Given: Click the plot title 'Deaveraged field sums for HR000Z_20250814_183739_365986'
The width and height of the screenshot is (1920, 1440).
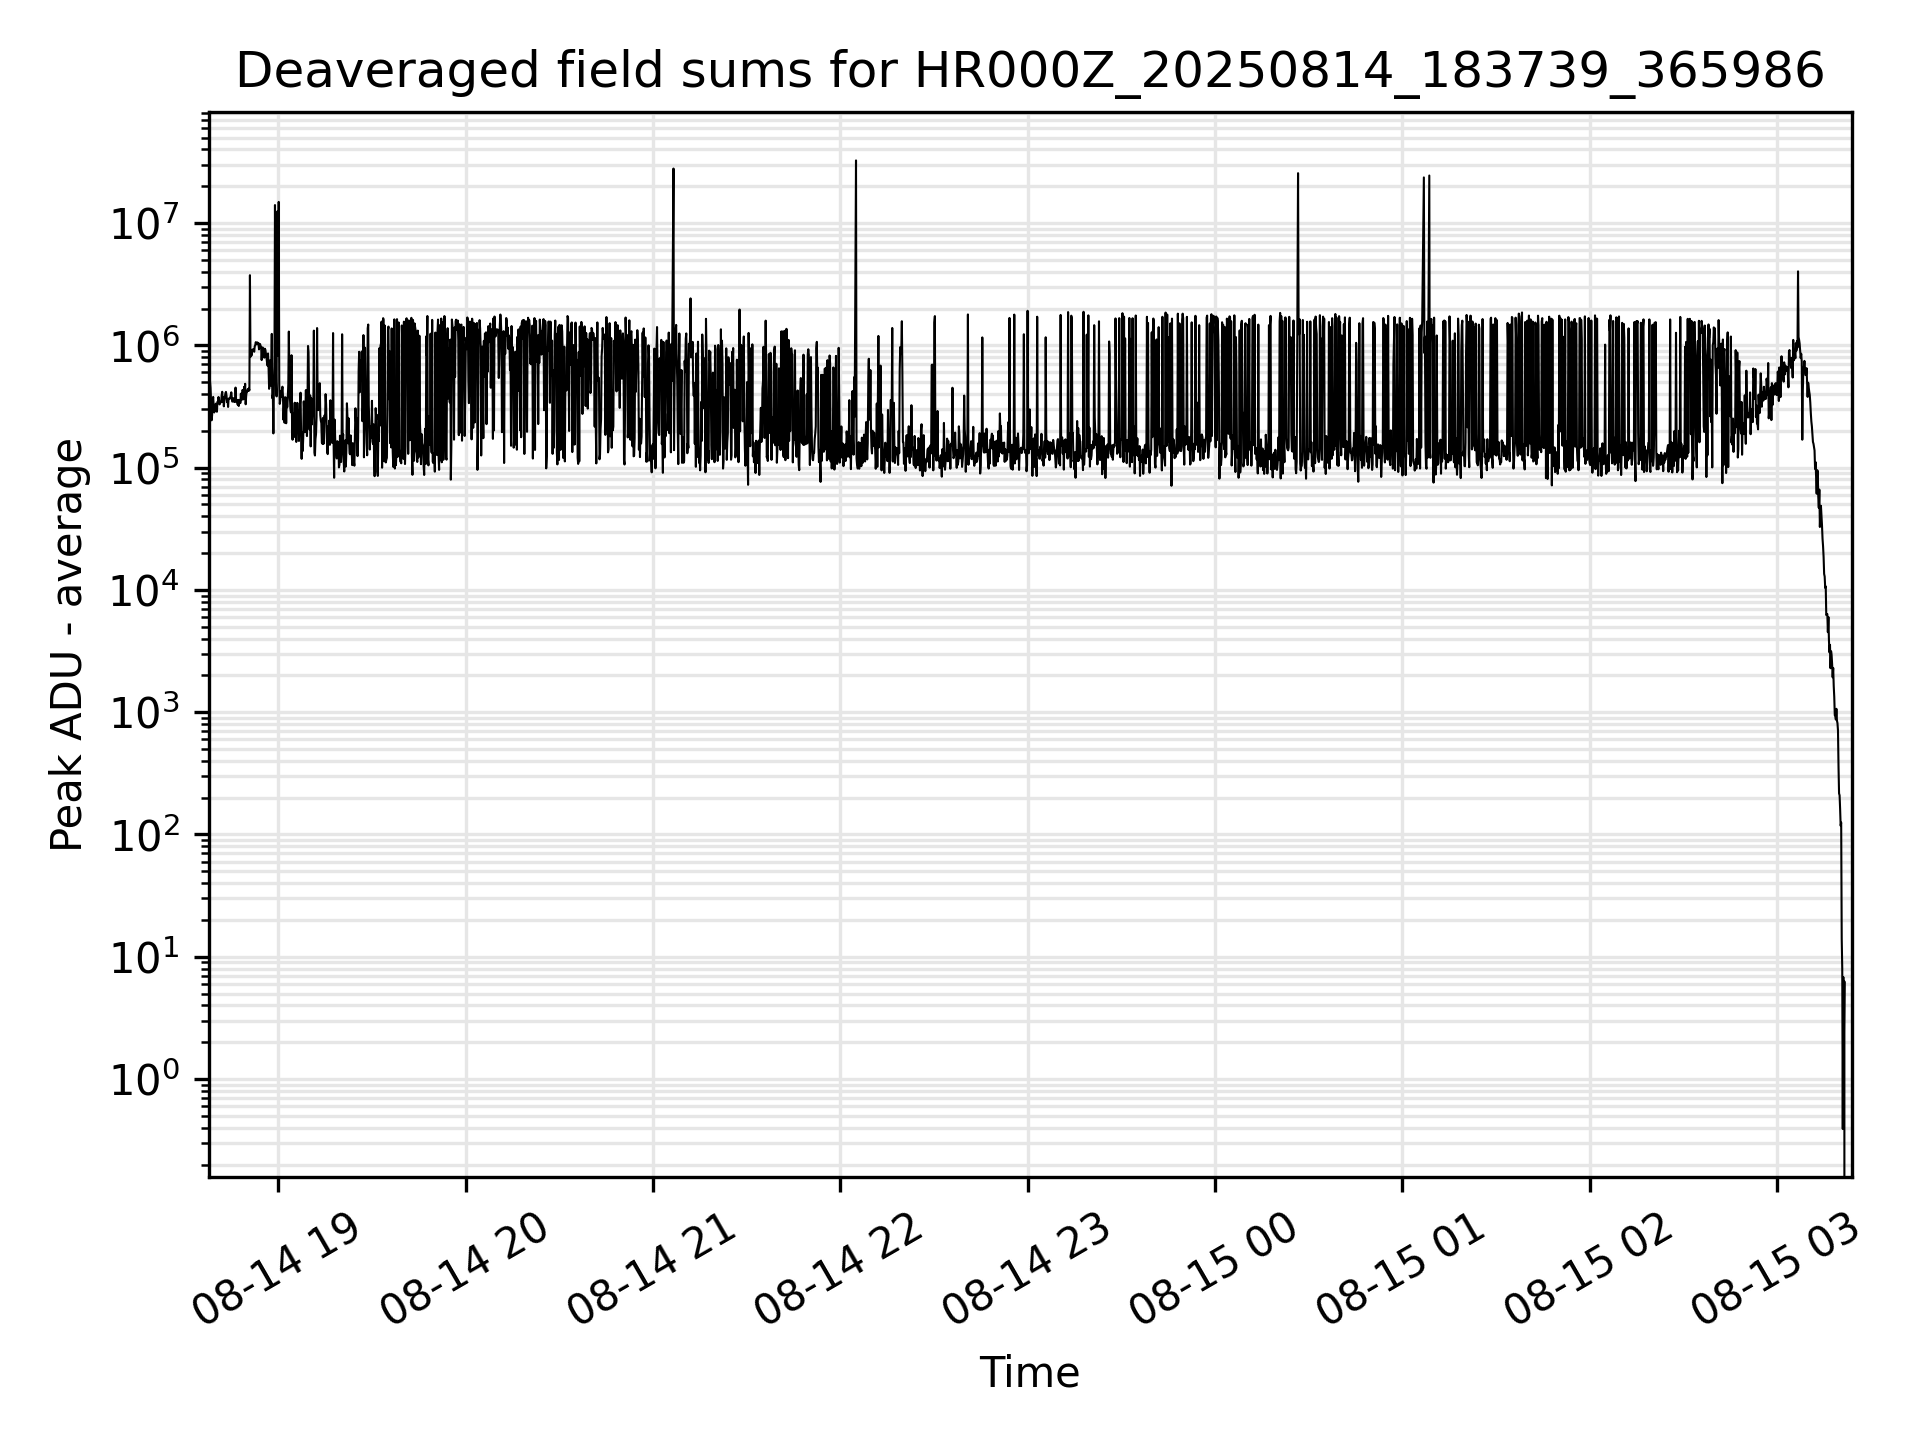Looking at the screenshot, I should coord(1030,72).
